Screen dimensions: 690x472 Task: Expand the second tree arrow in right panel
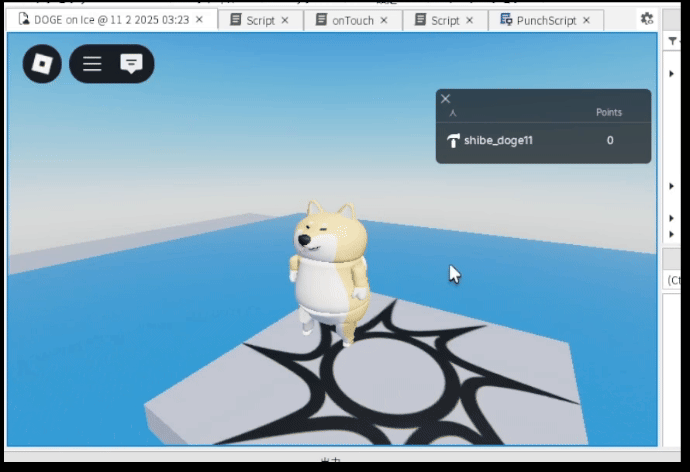672,186
